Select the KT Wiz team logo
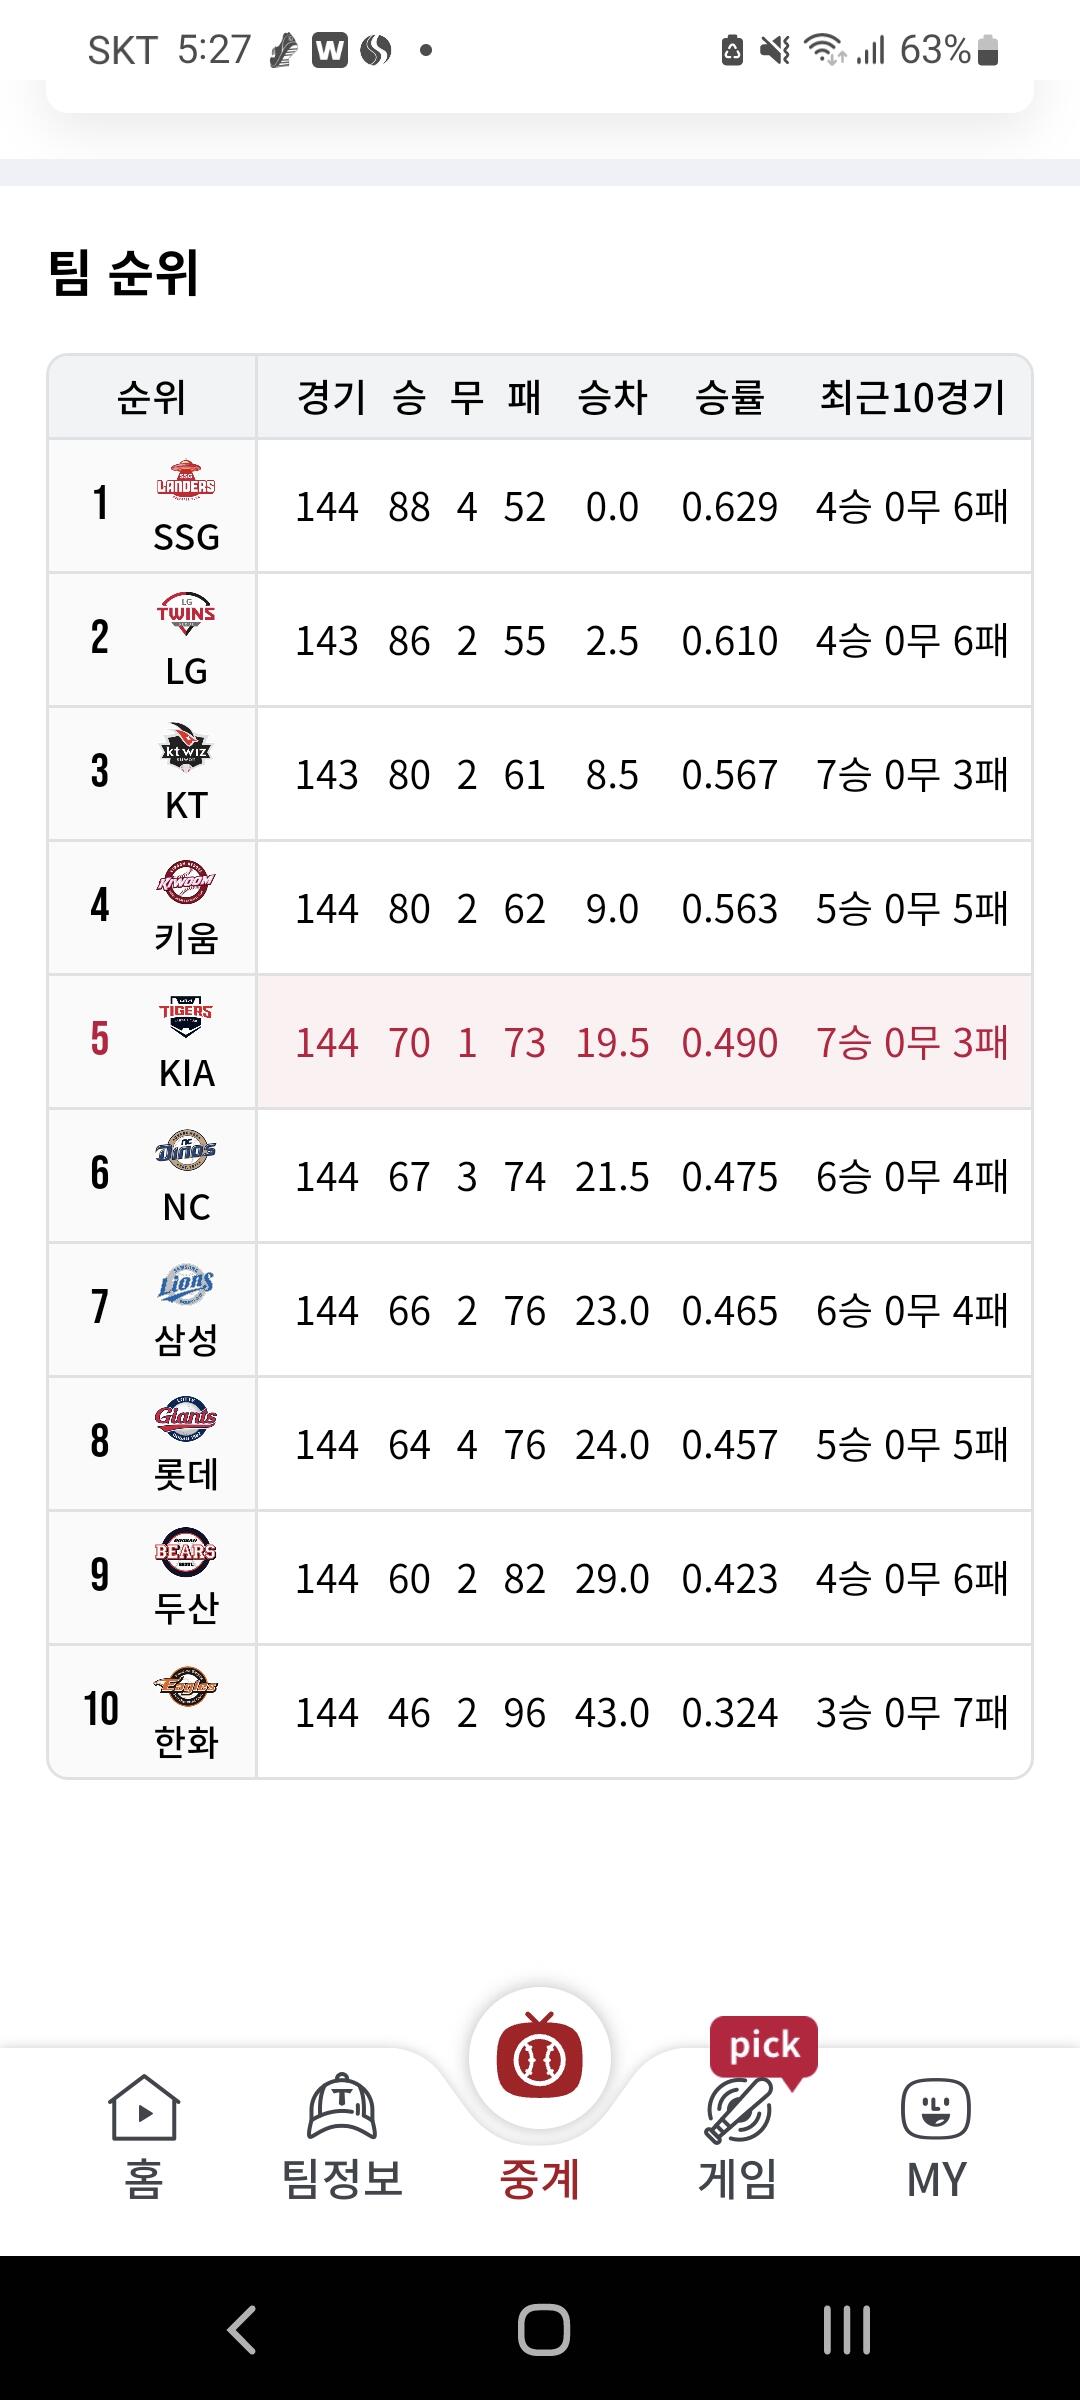This screenshot has width=1080, height=2400. coord(186,747)
